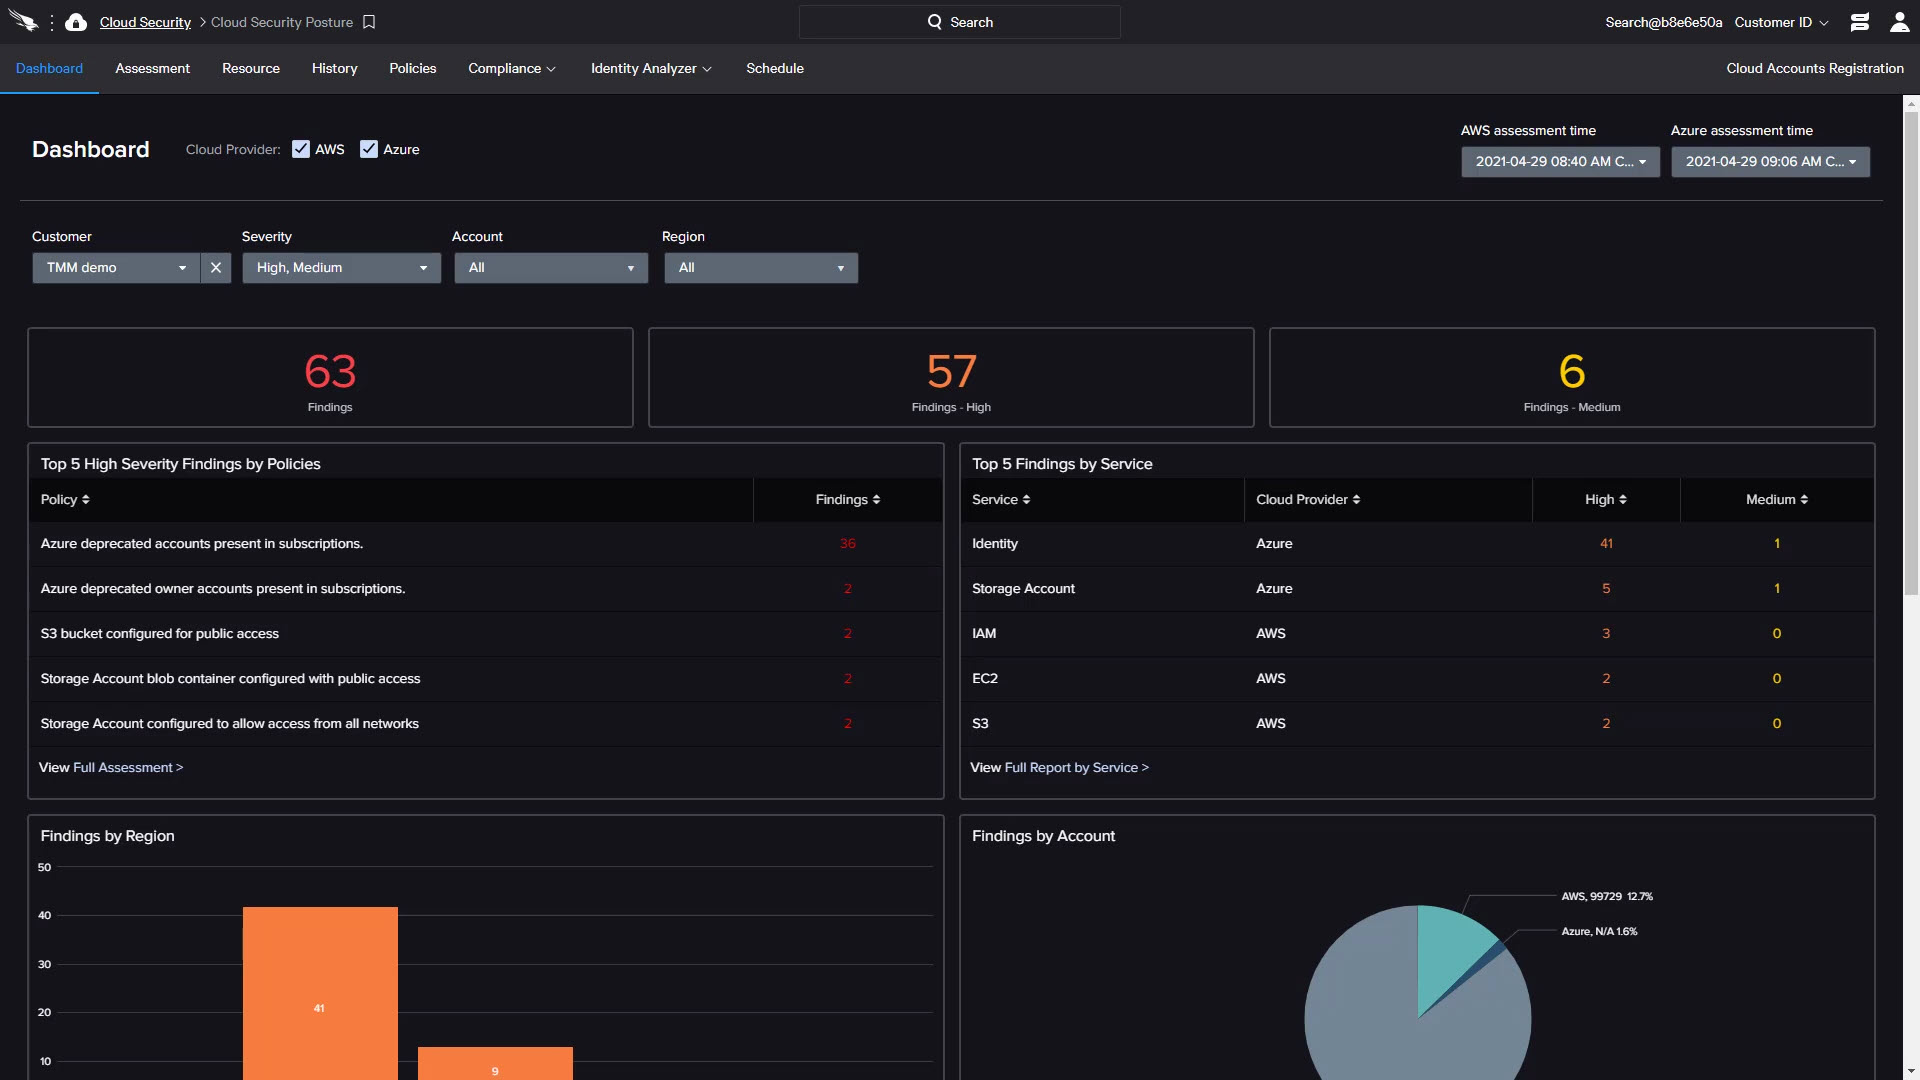This screenshot has width=1920, height=1080.
Task: Expand the AWS assessment time dropdown
Action: pos(1560,162)
